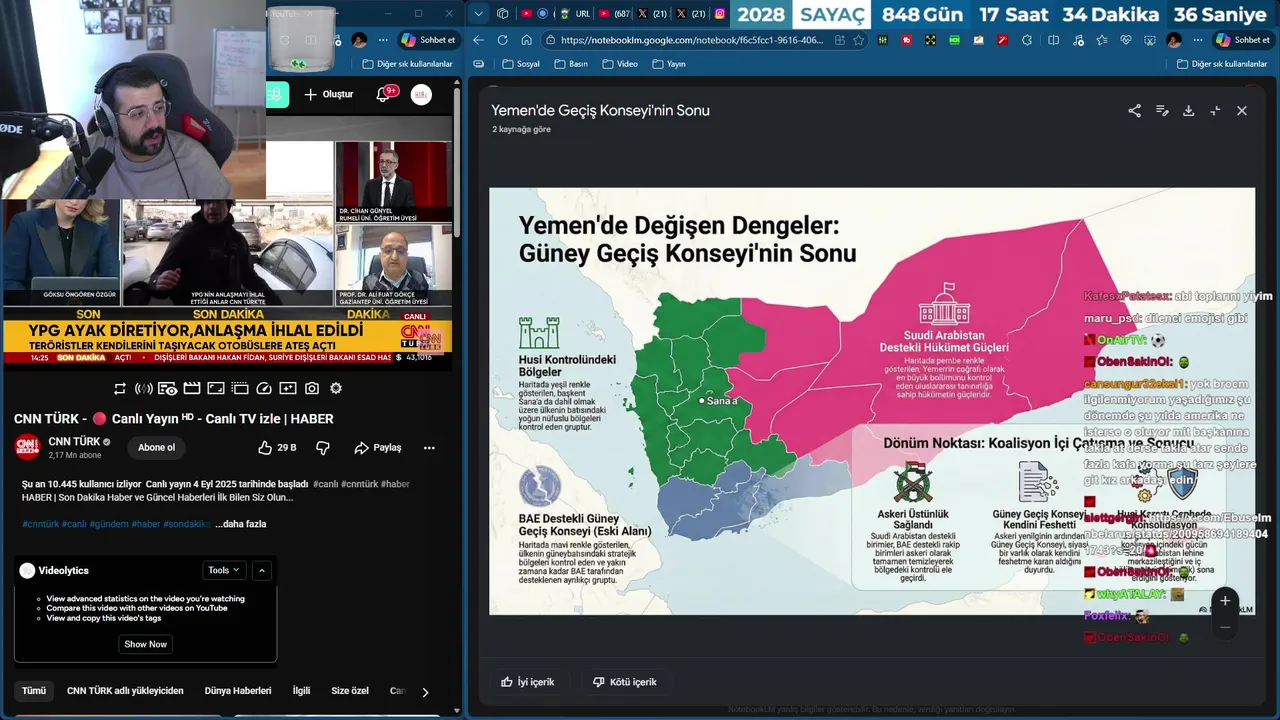Open the YouTube account avatar
Image resolution: width=1280 pixels, height=720 pixels.
[422, 94]
